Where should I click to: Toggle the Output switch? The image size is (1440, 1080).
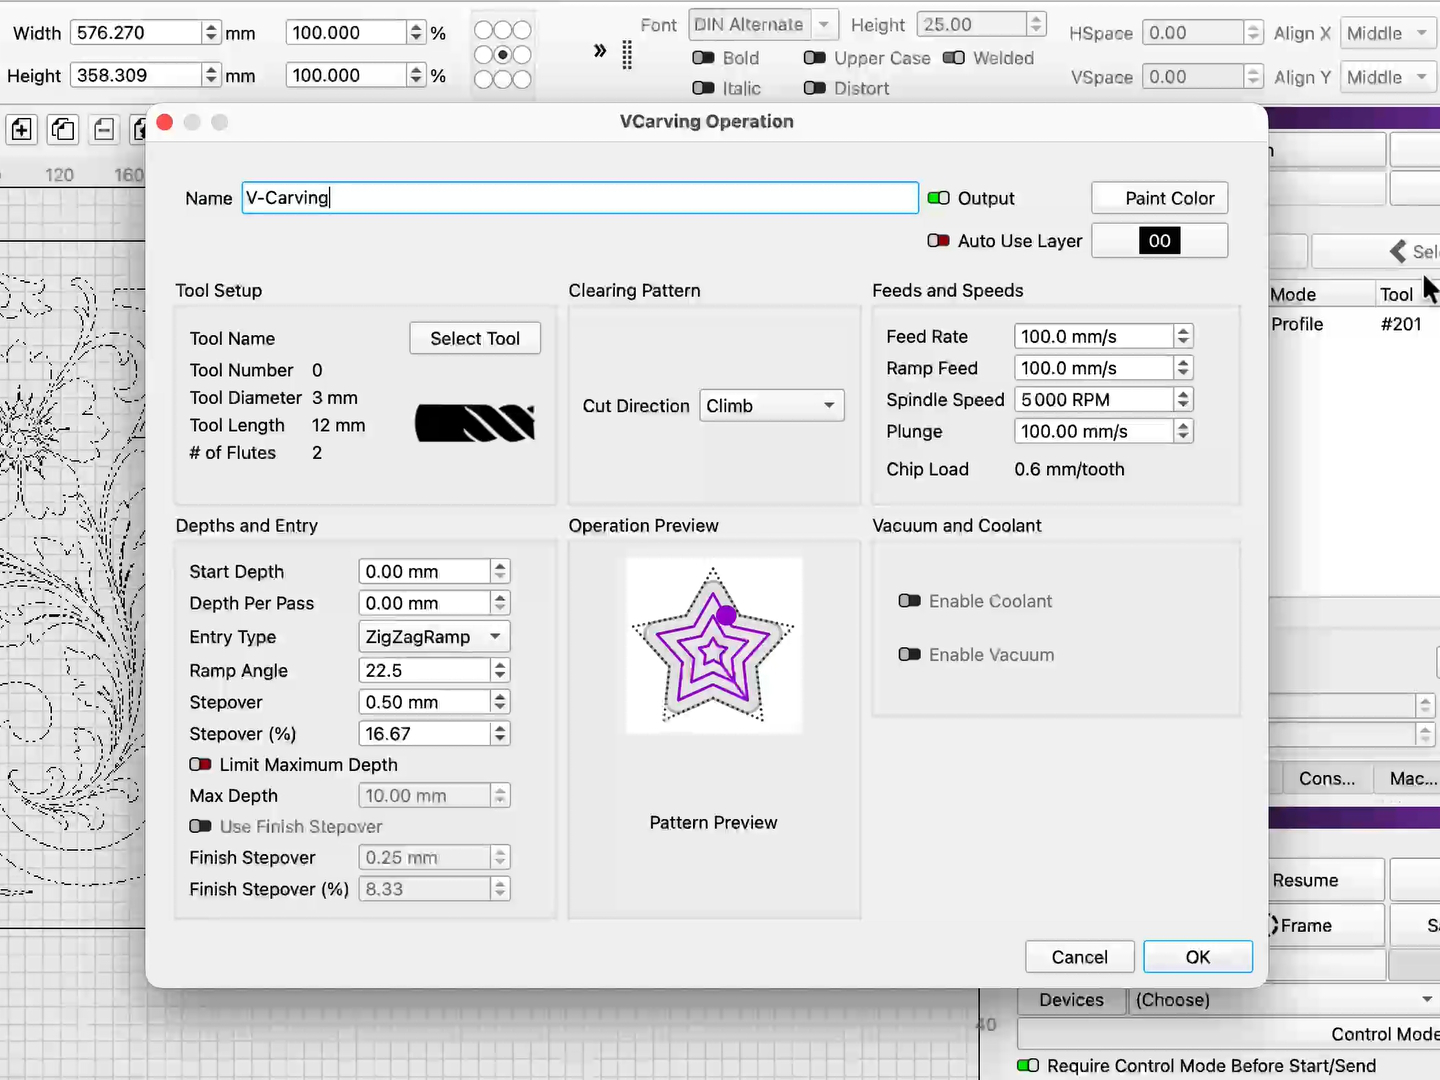938,198
